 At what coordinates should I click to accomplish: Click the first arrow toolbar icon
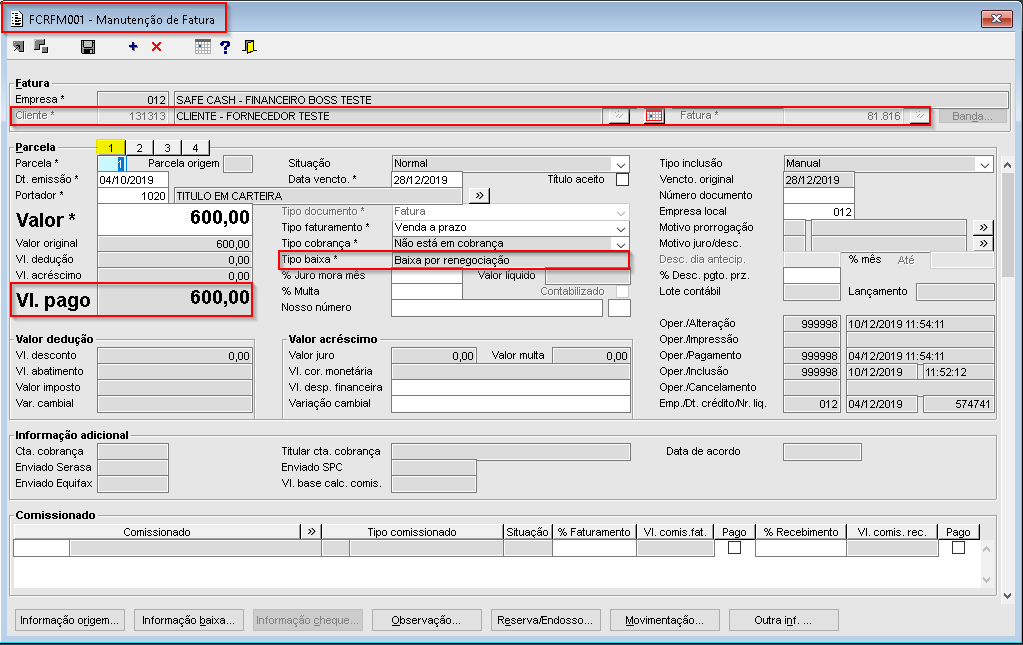click(18, 46)
